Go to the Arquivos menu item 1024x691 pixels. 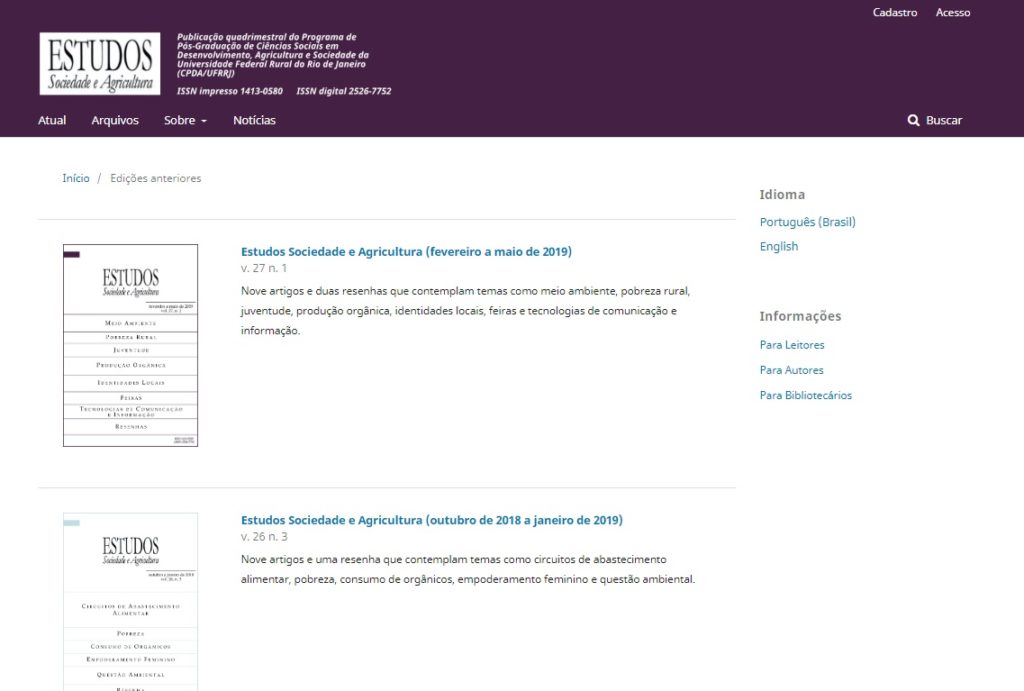[115, 120]
